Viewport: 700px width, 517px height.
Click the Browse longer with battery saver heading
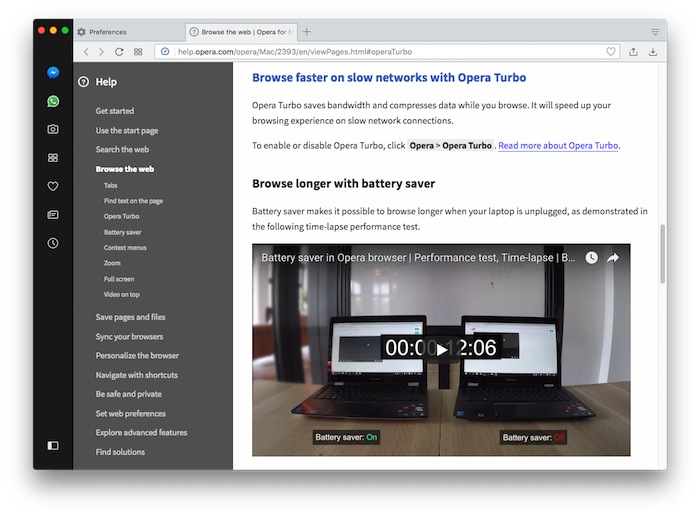click(343, 184)
